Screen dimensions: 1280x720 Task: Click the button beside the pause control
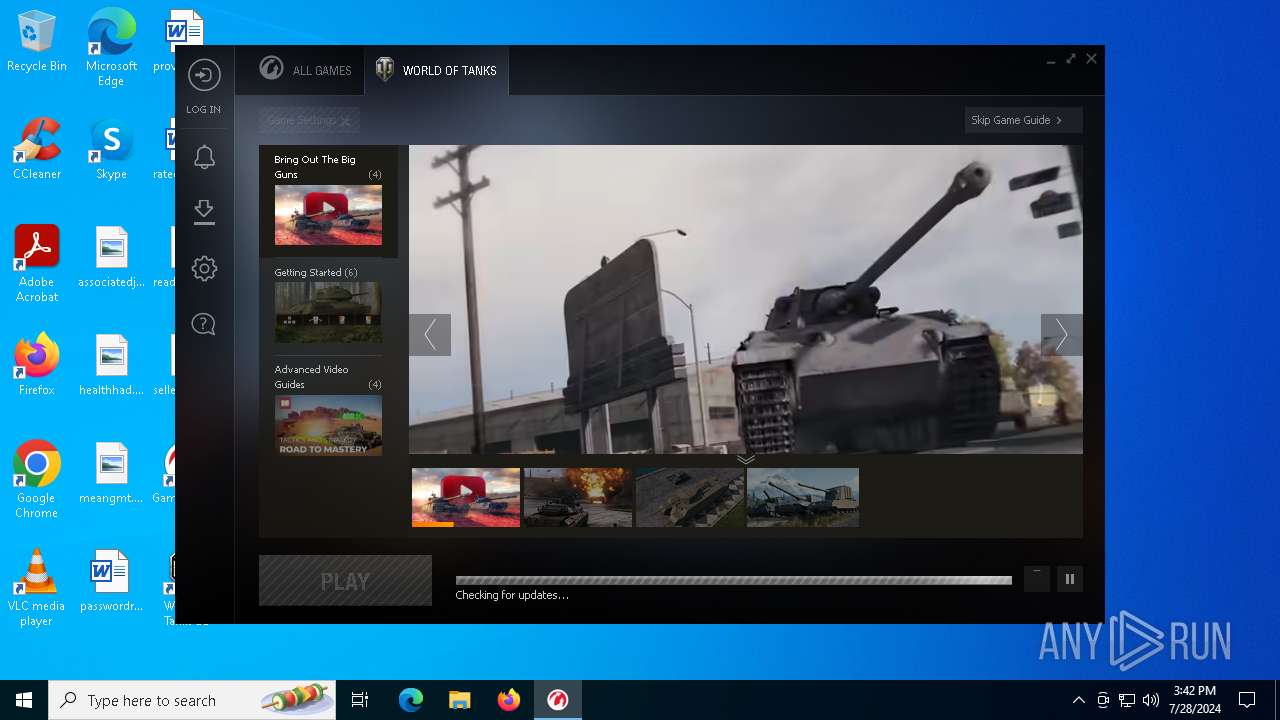click(x=1037, y=579)
